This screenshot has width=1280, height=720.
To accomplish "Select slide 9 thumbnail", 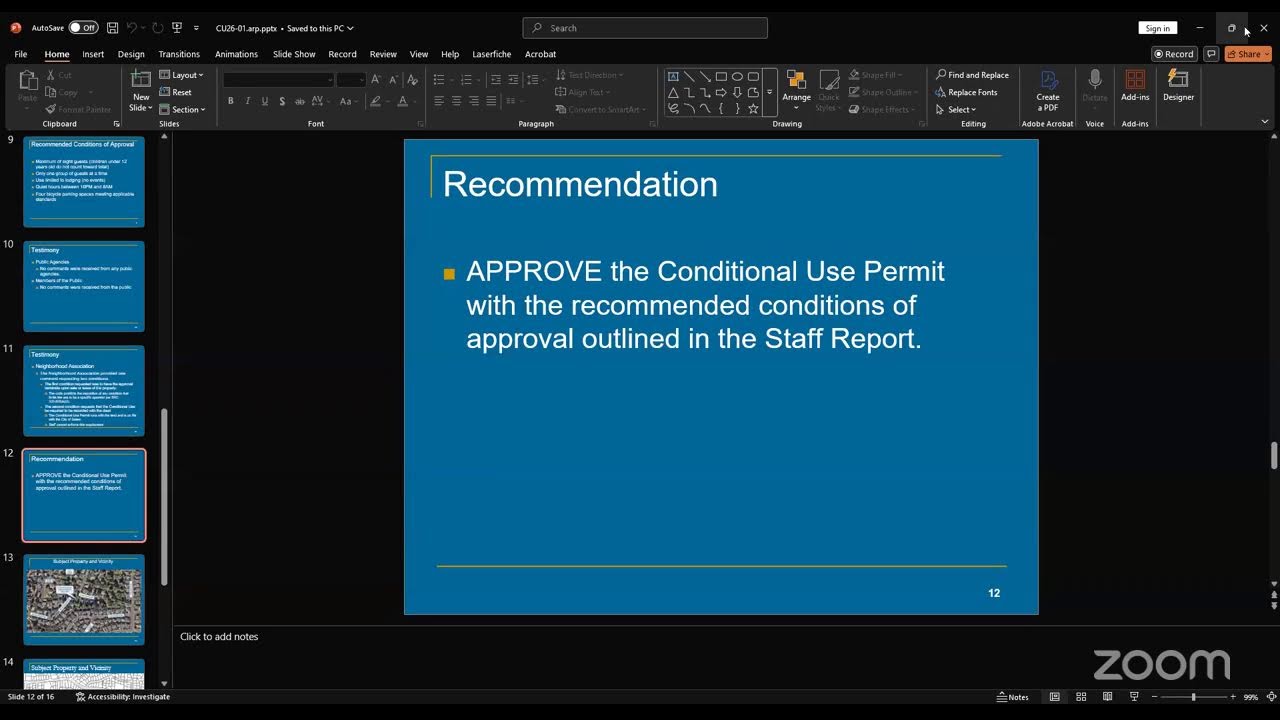I will (x=84, y=182).
